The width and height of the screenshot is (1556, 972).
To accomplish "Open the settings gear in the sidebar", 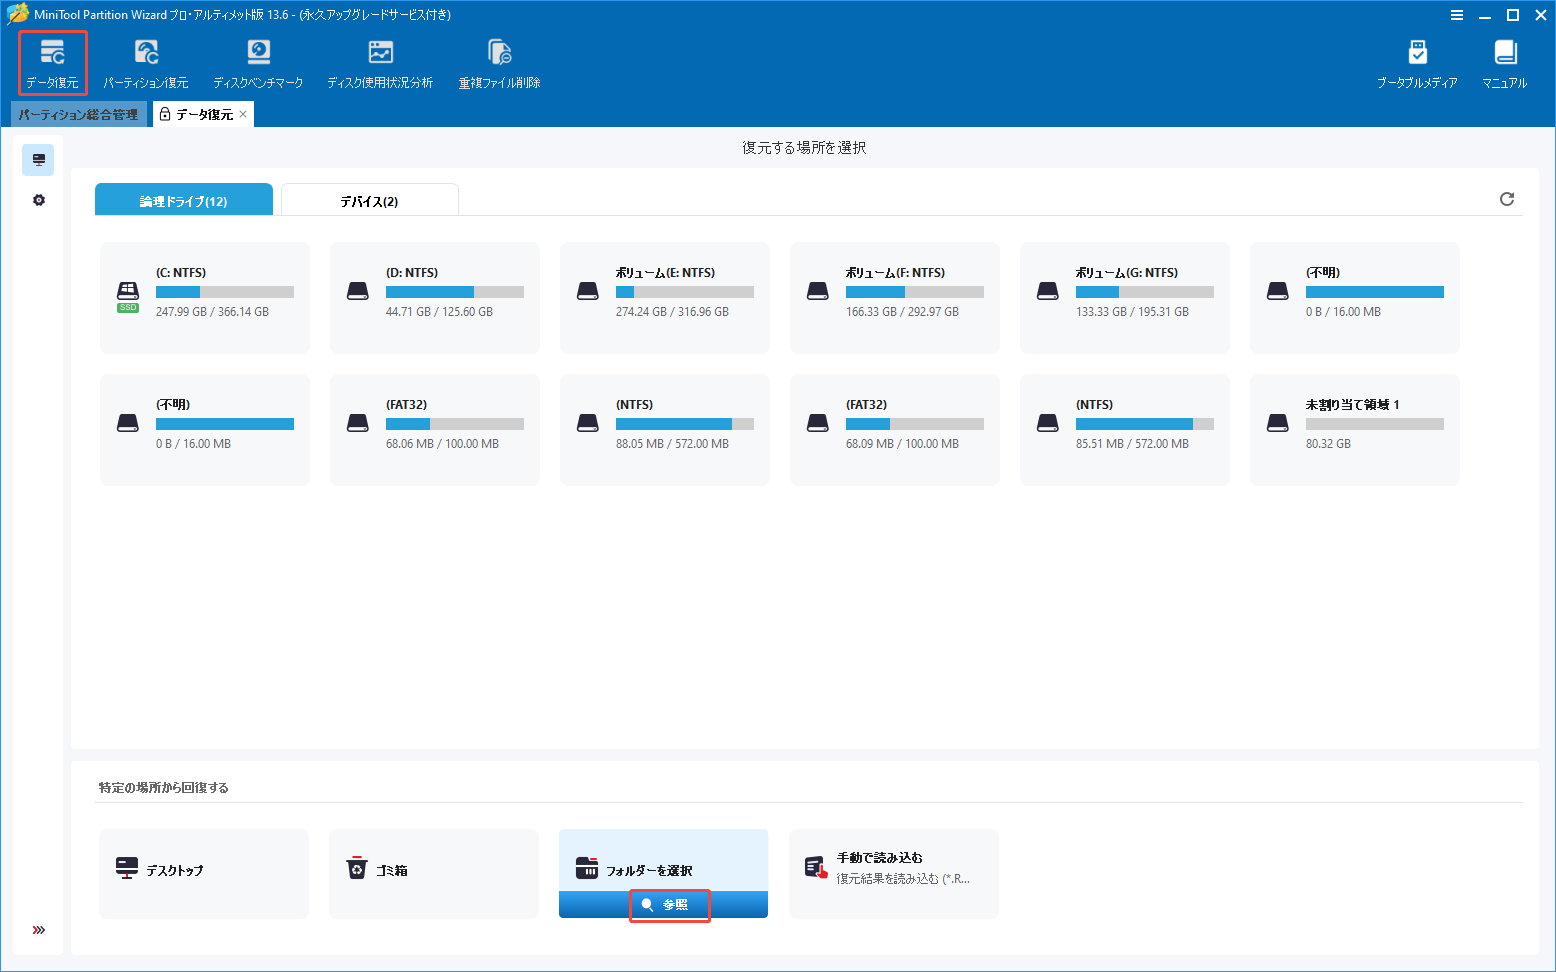I will point(38,199).
